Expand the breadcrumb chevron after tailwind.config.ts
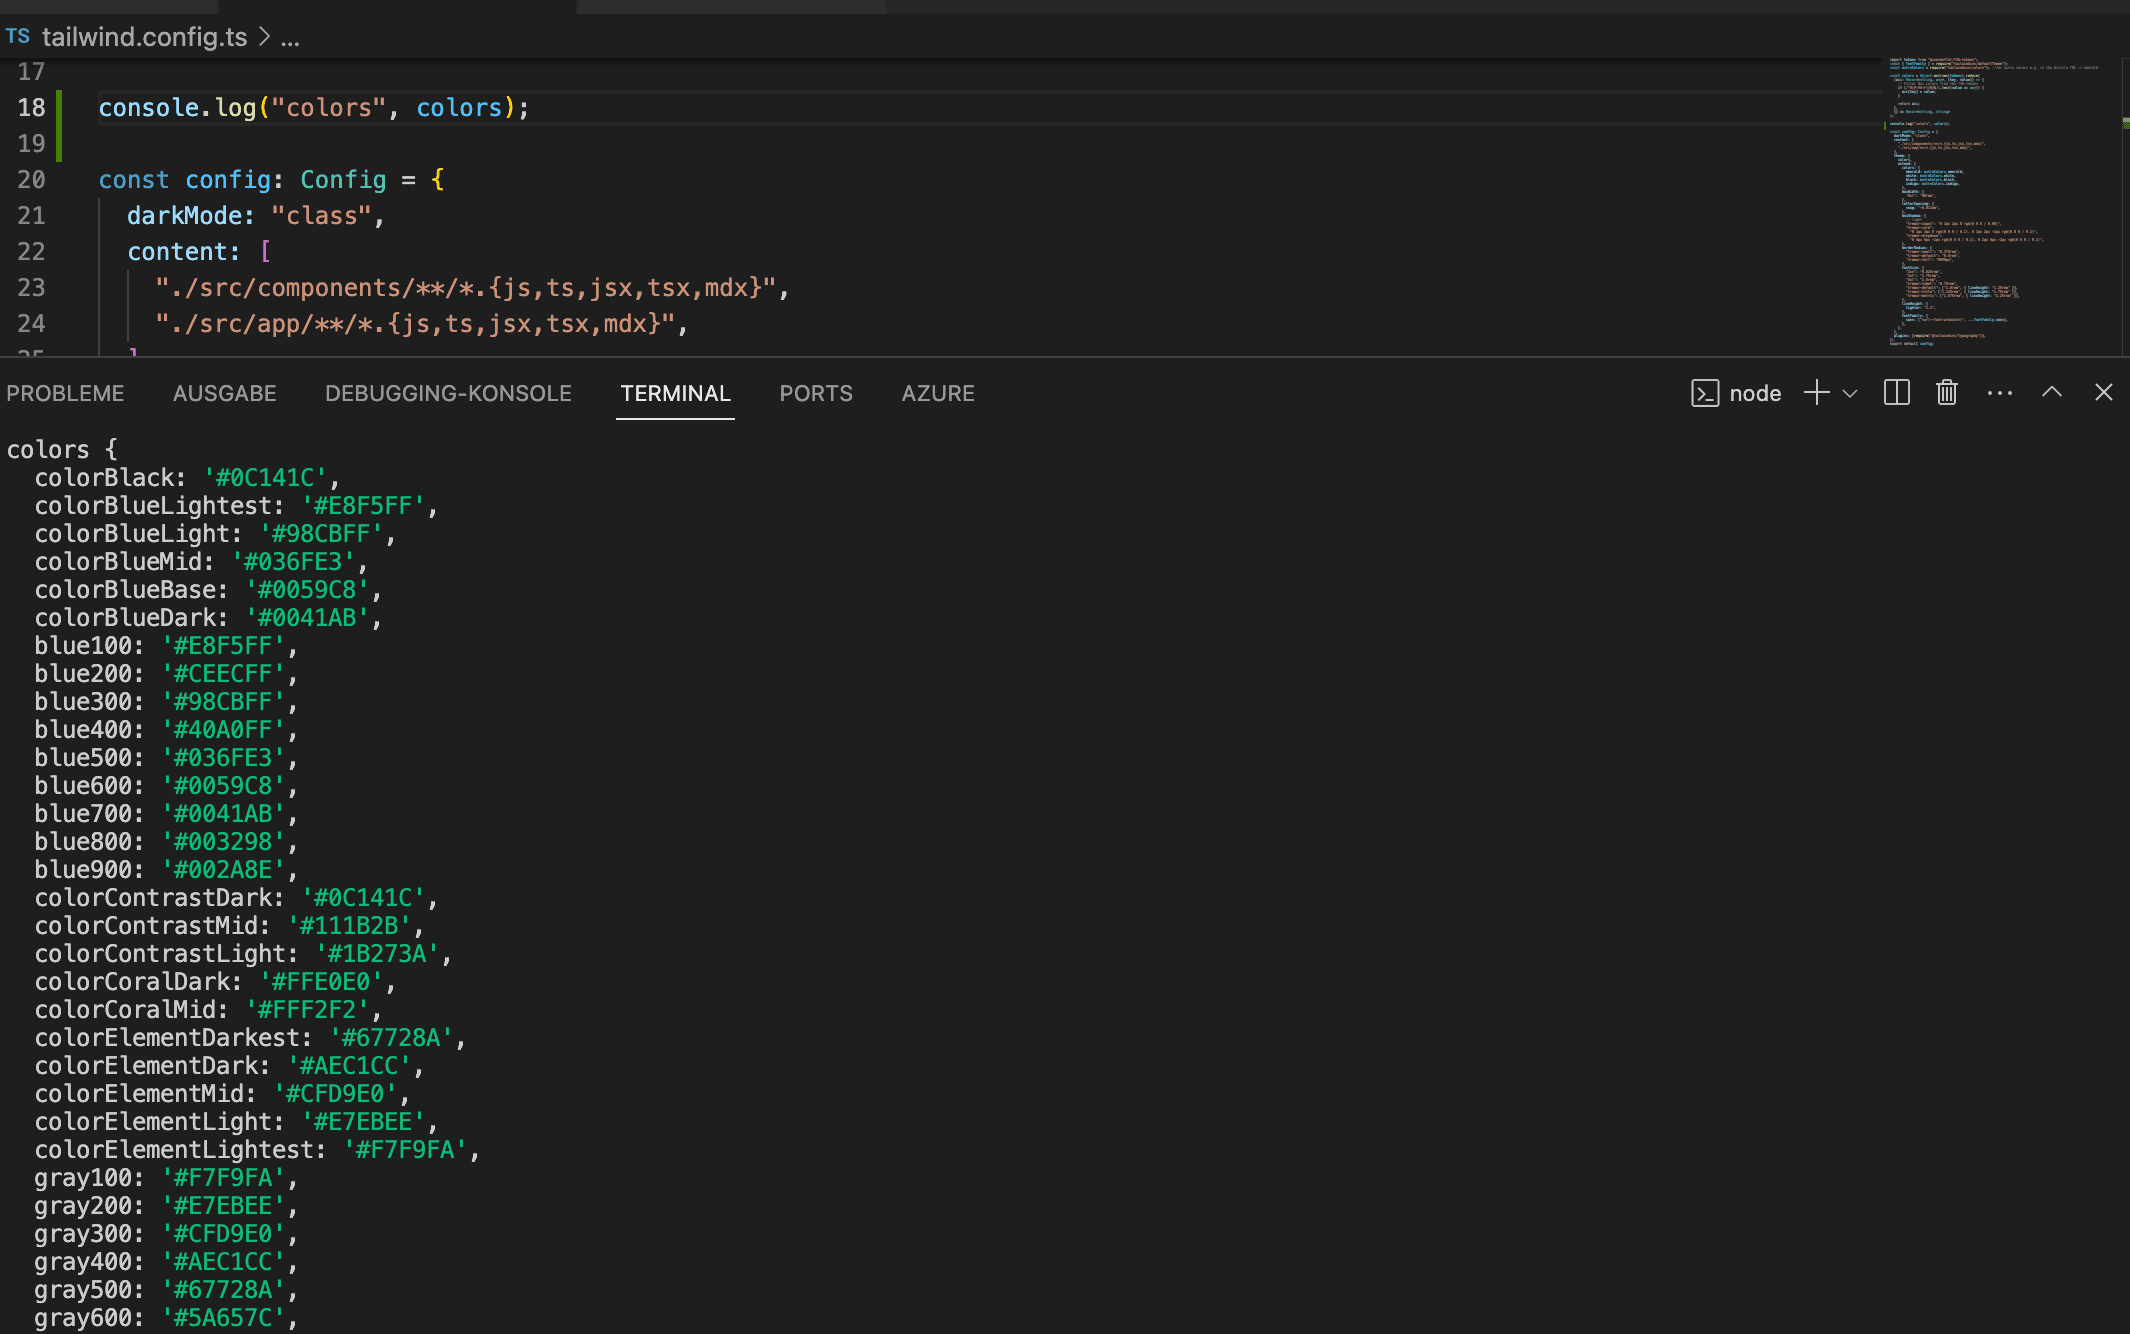 coord(264,37)
